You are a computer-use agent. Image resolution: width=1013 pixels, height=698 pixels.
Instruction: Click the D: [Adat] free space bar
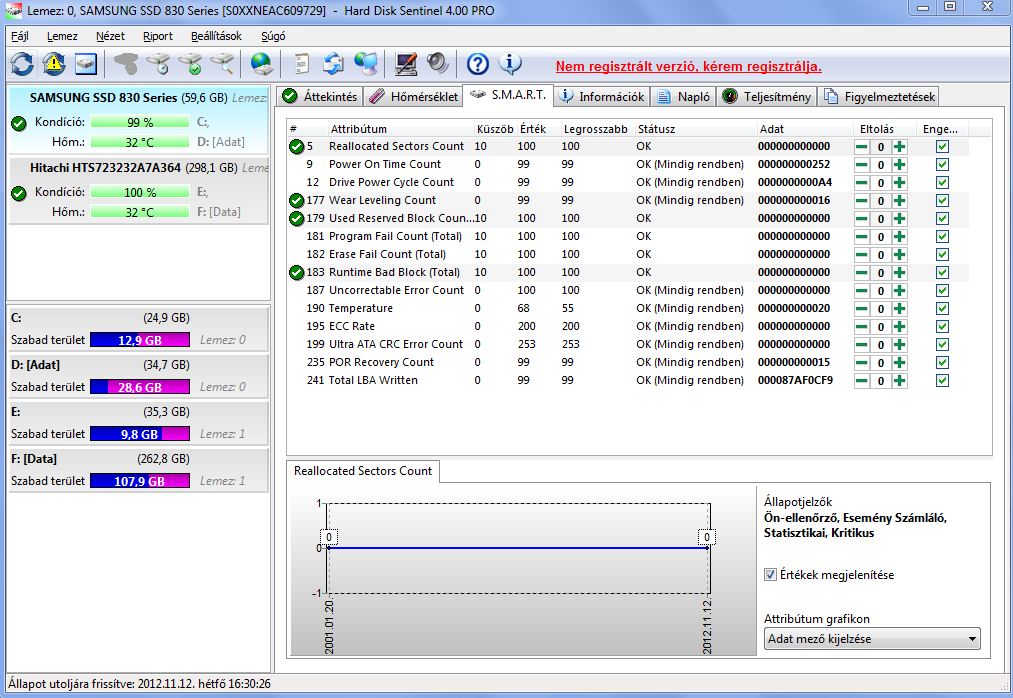pos(140,387)
